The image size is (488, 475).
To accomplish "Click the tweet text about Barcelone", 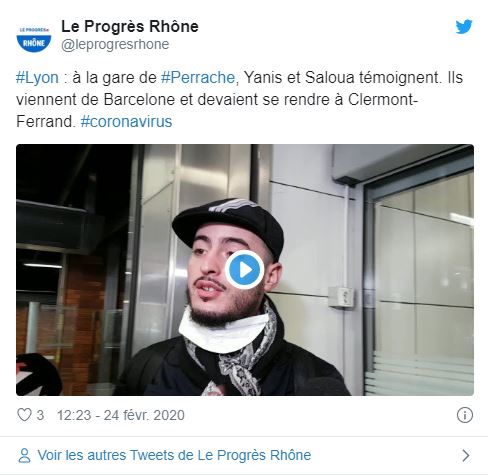I will tap(239, 100).
